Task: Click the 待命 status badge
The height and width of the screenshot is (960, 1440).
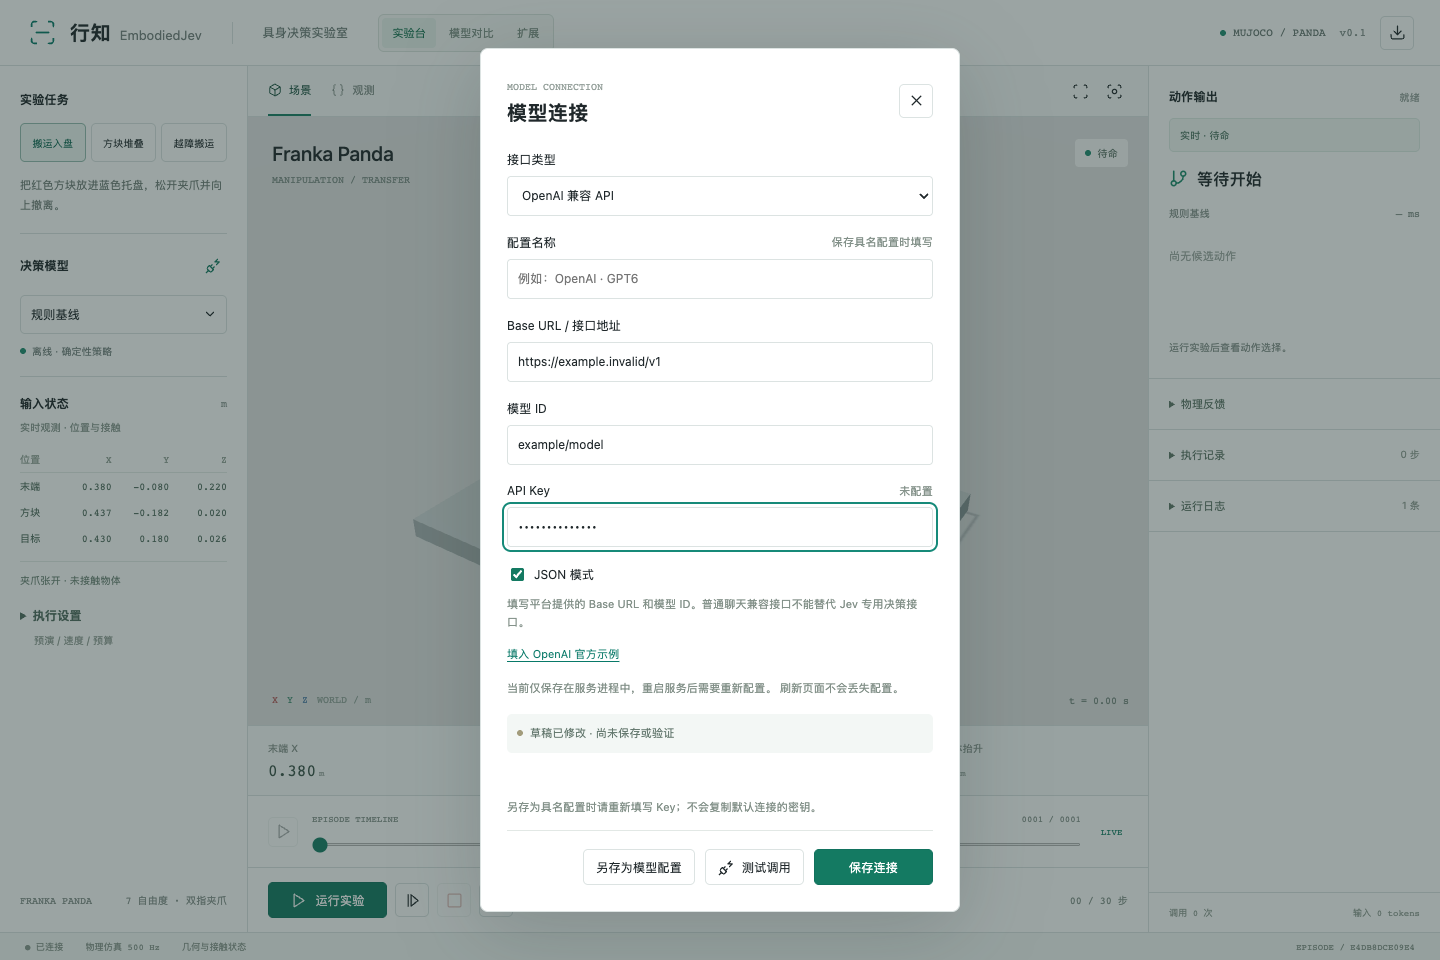Action: tap(1101, 153)
